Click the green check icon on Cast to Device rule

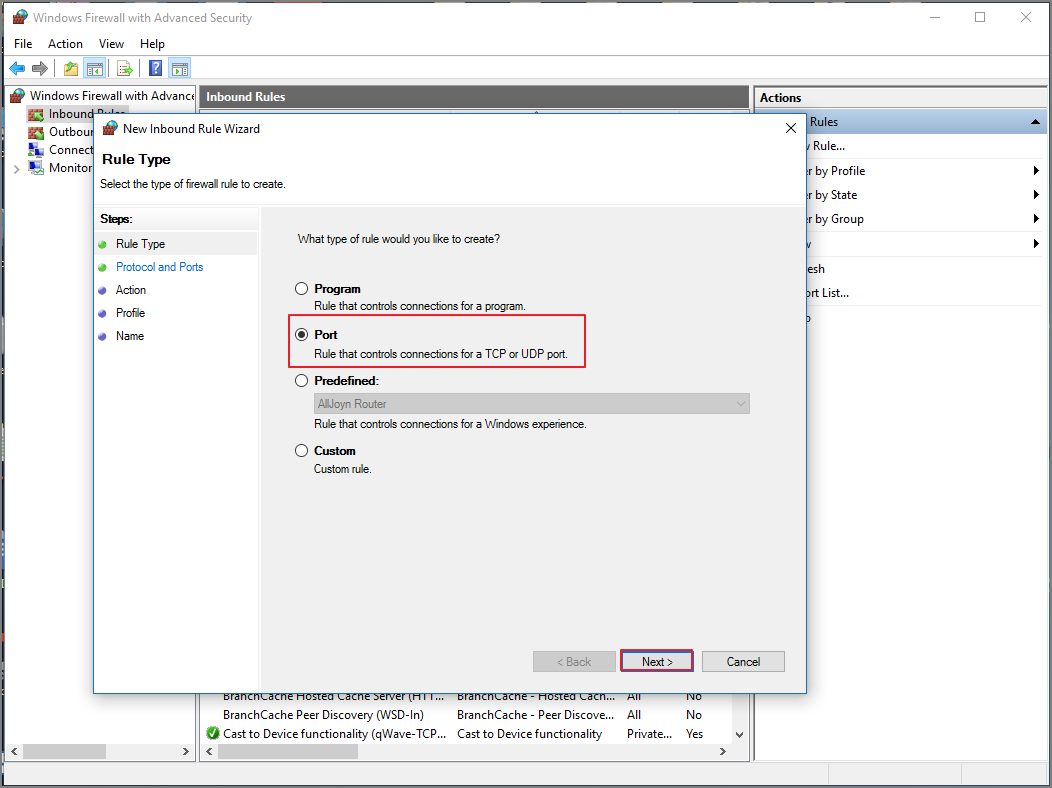click(213, 734)
